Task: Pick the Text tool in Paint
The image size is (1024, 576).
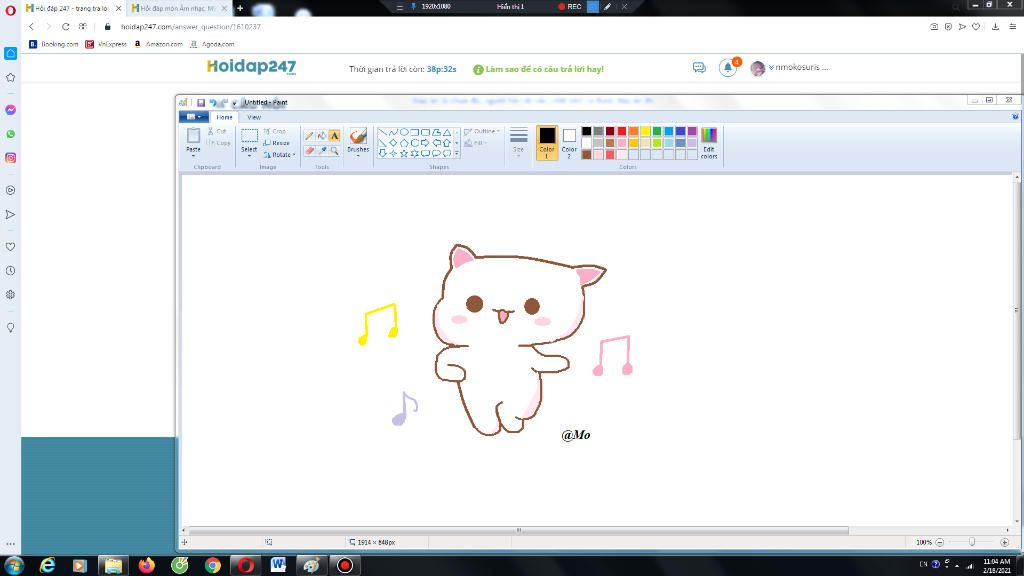Action: [x=334, y=136]
